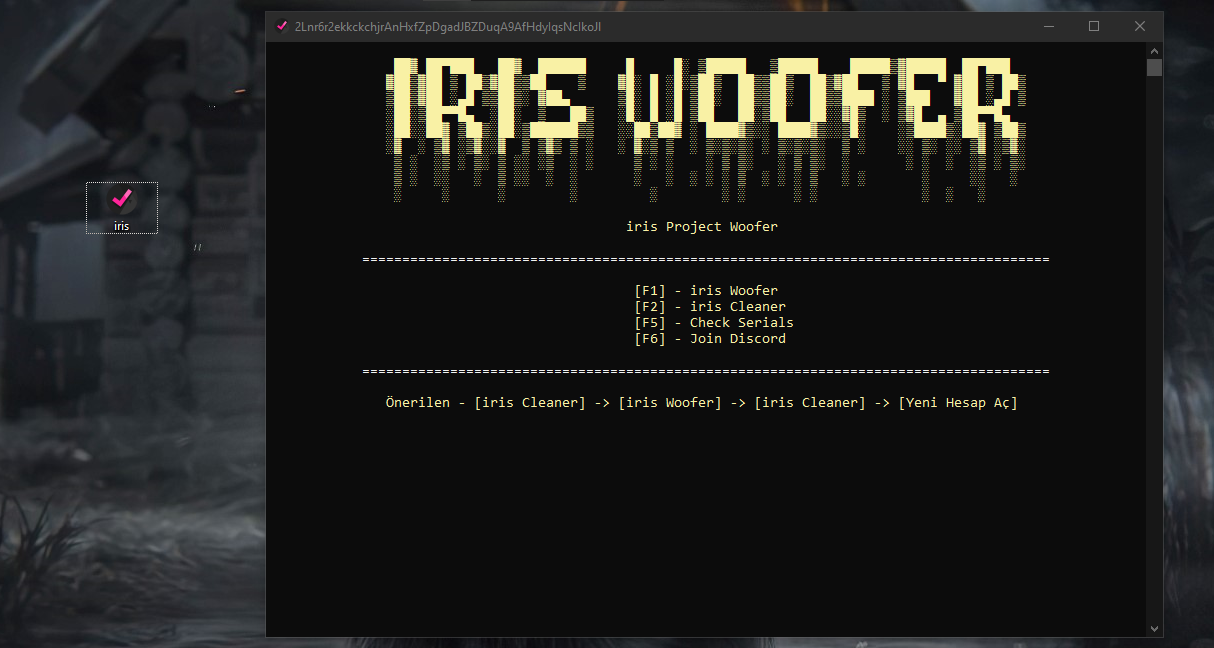Click the scrollbar down arrow
Screen dimensions: 1214x648
(x=1155, y=628)
